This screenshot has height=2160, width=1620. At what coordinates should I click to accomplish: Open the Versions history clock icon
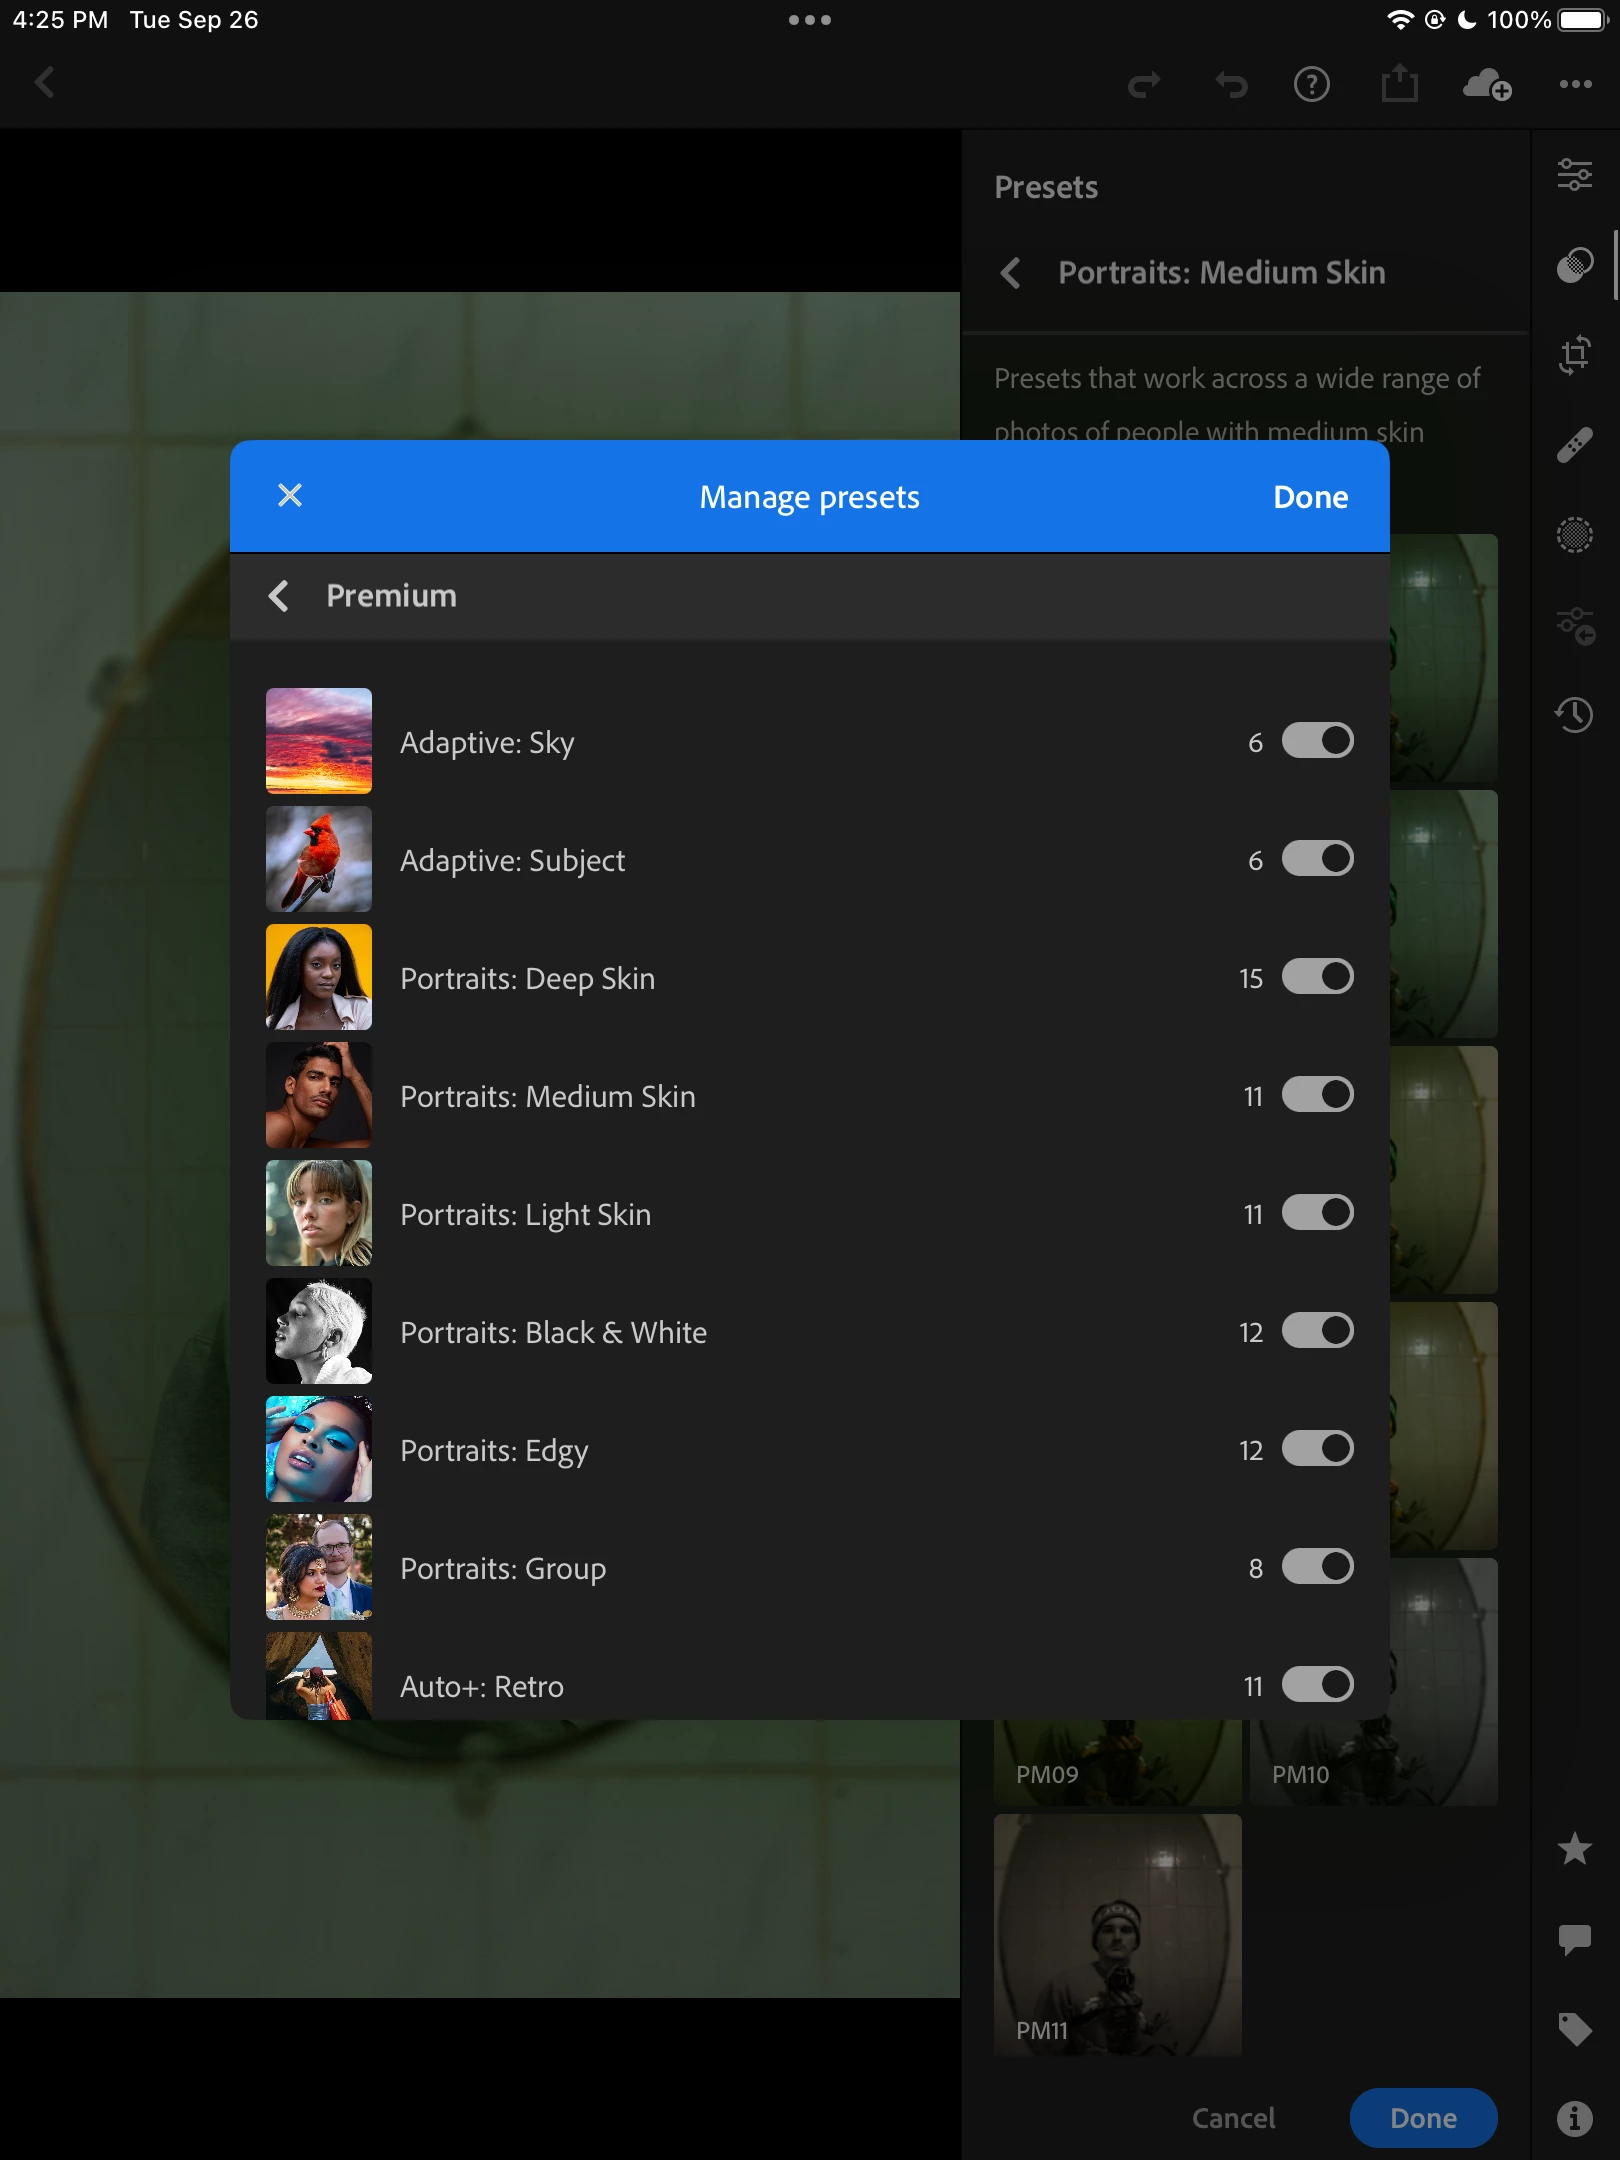(1575, 714)
